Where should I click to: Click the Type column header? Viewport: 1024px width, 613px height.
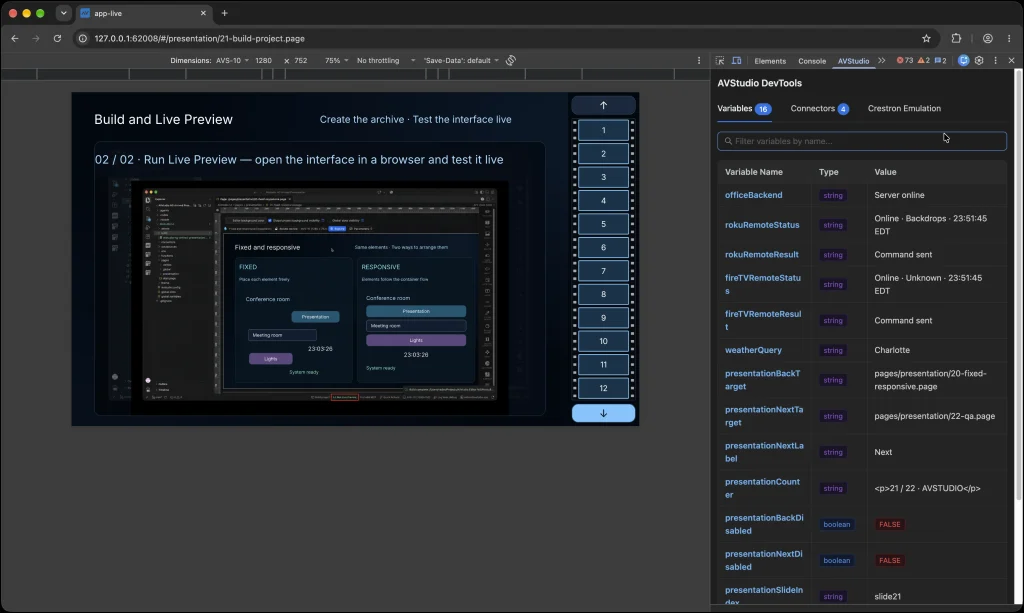click(x=828, y=172)
